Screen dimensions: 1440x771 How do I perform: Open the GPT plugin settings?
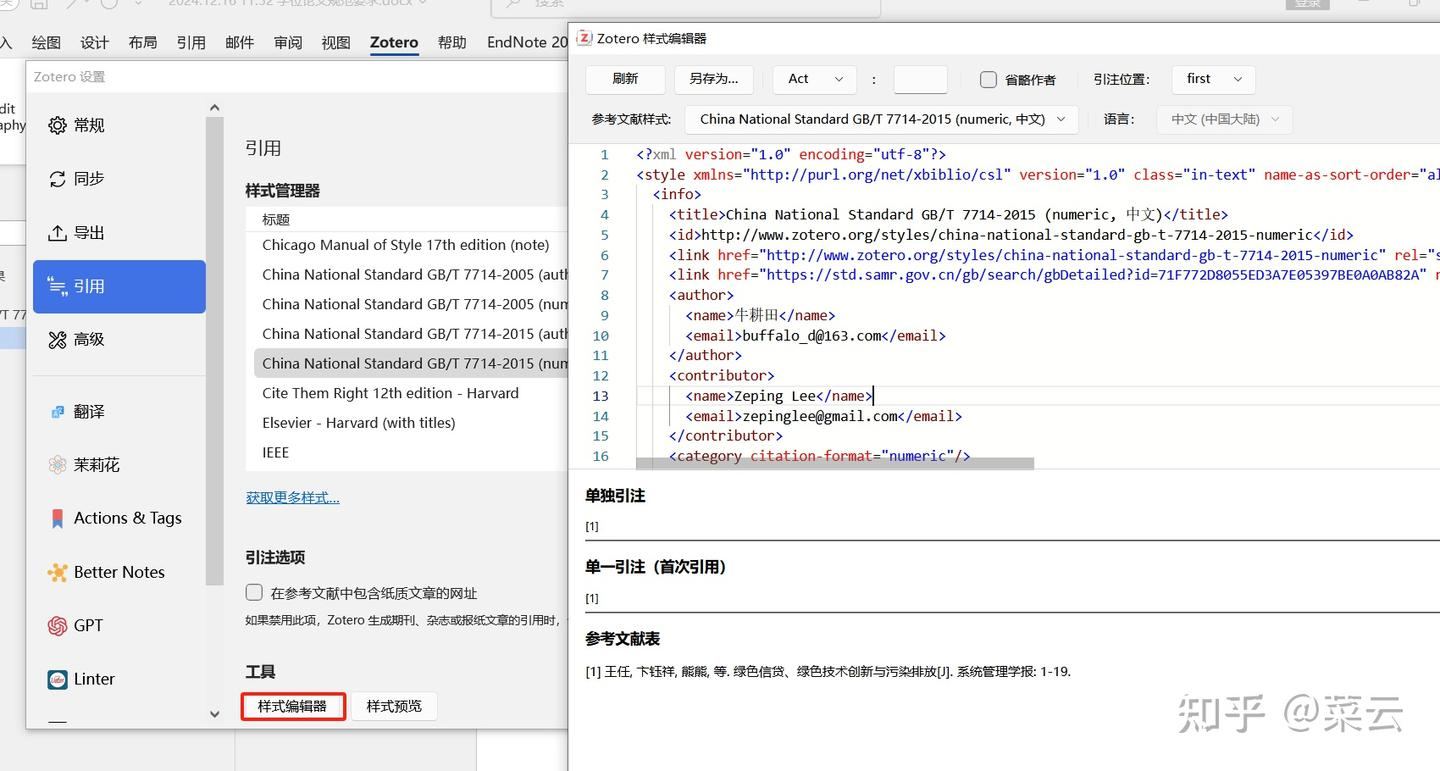tap(88, 625)
